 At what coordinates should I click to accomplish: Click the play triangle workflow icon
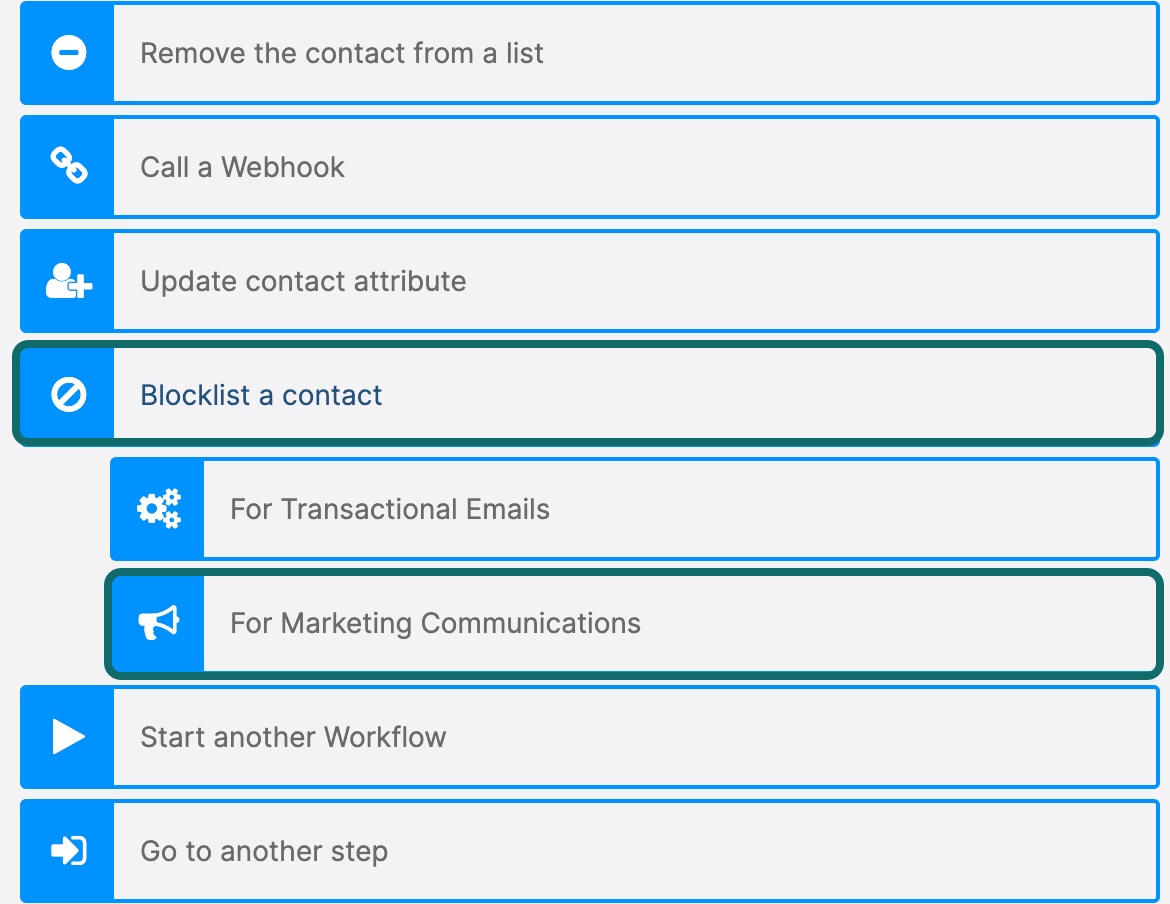point(68,737)
